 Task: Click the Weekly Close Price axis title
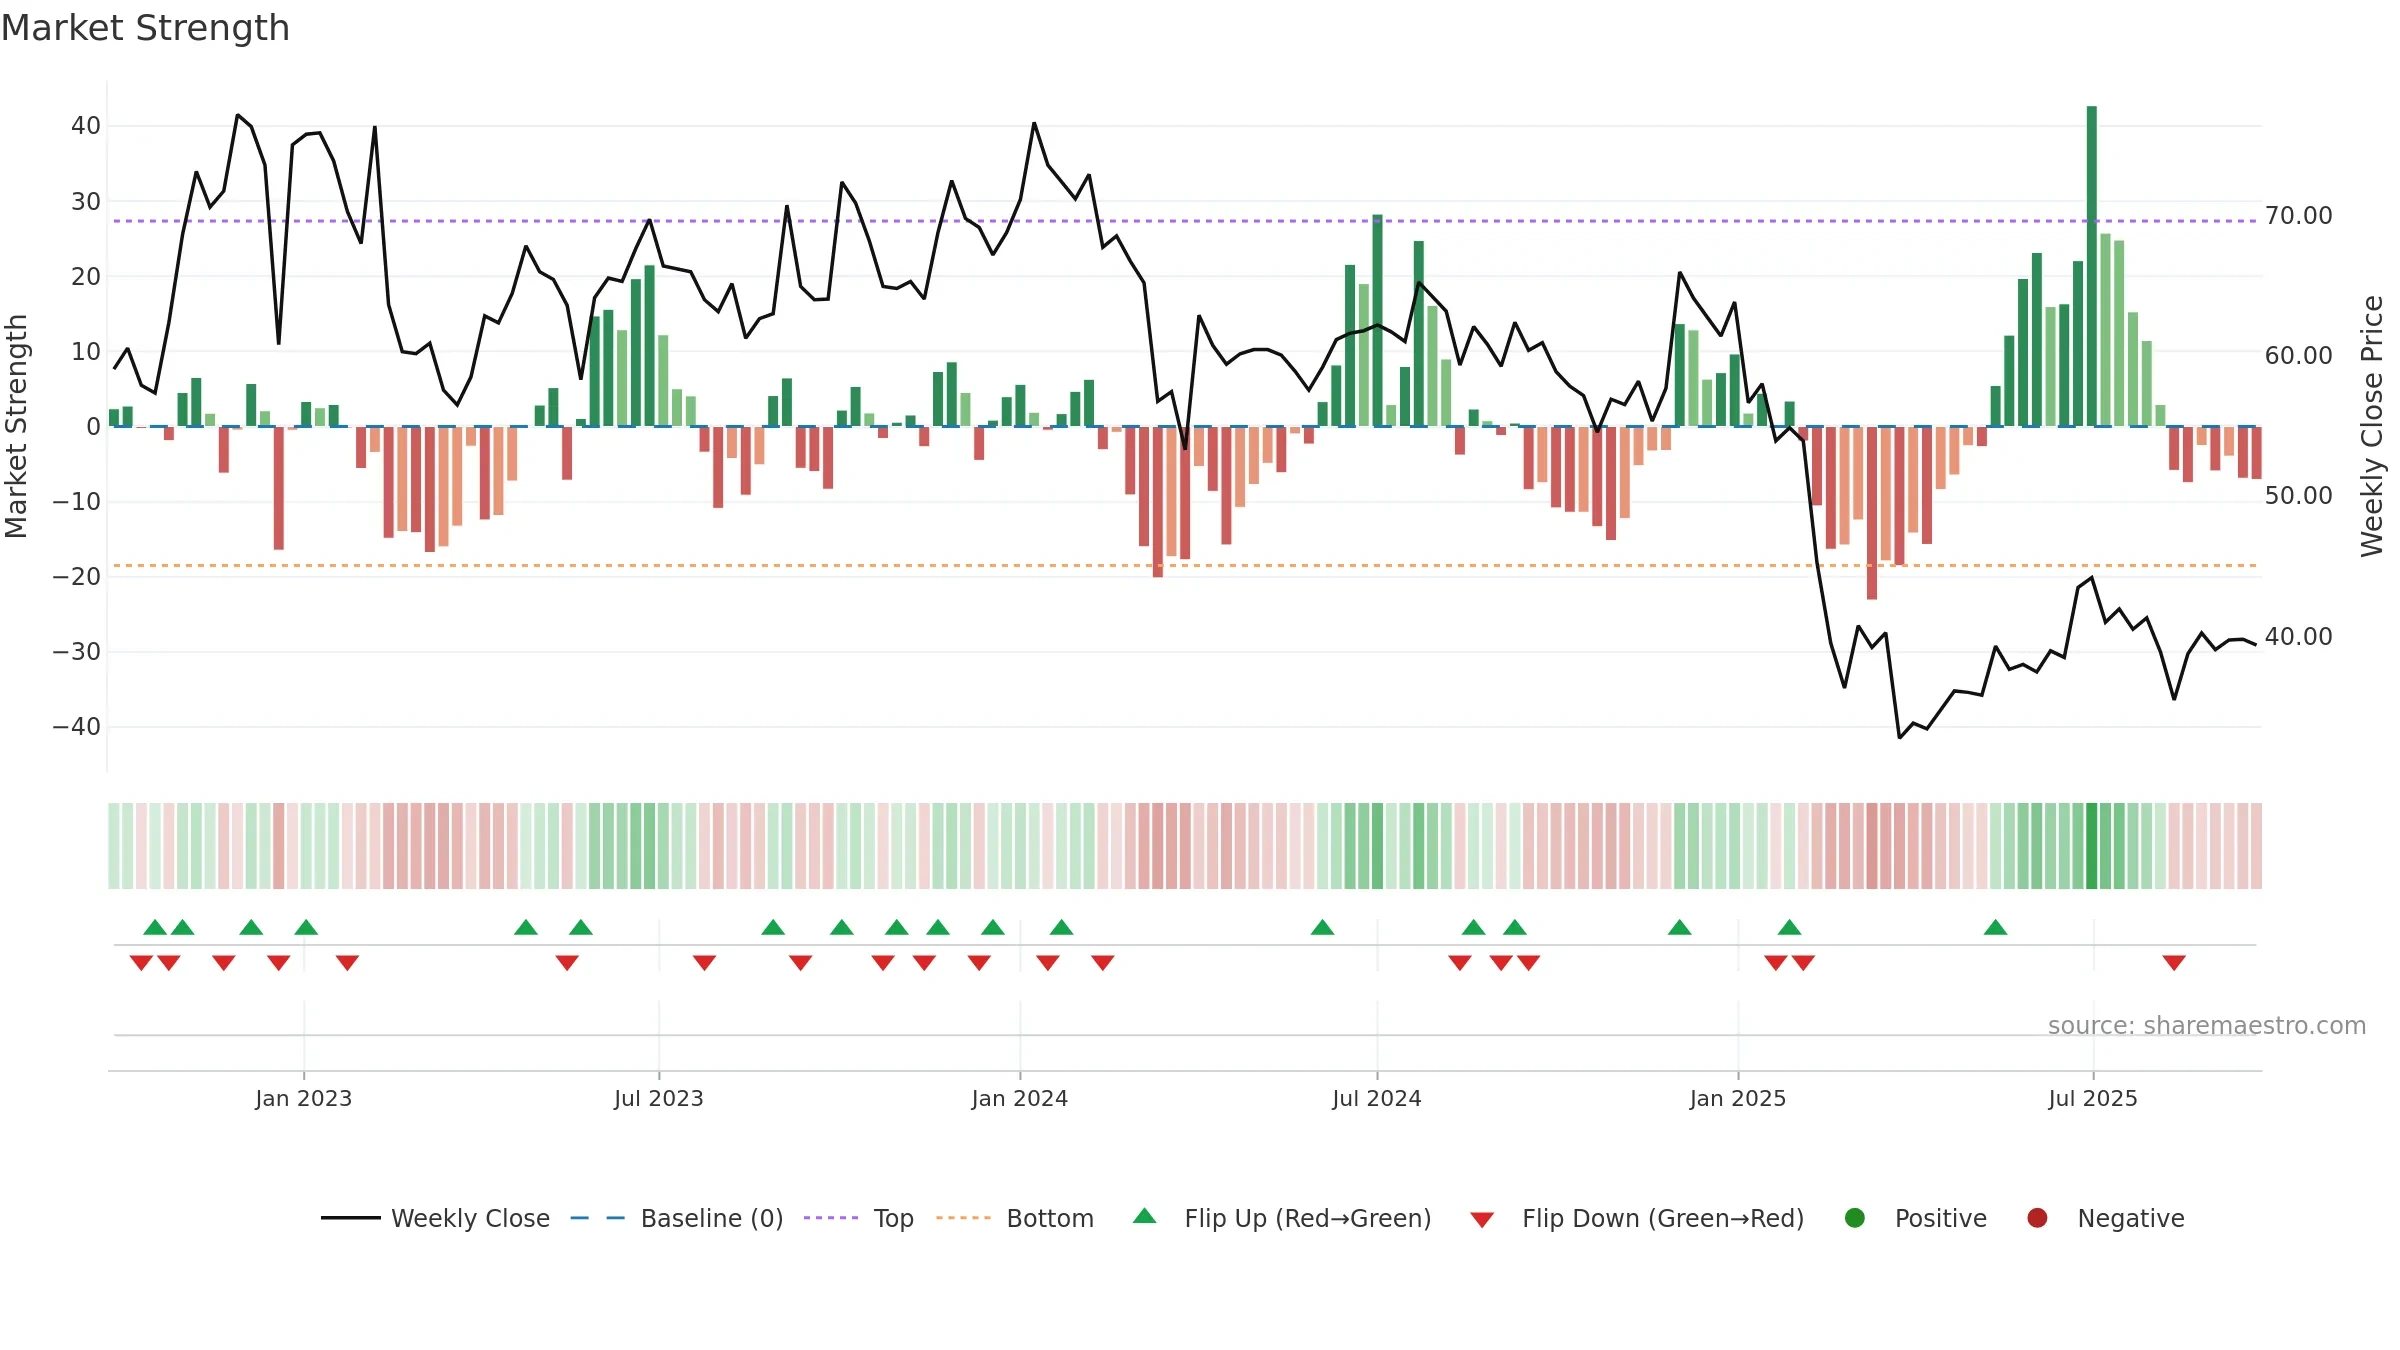(2372, 426)
